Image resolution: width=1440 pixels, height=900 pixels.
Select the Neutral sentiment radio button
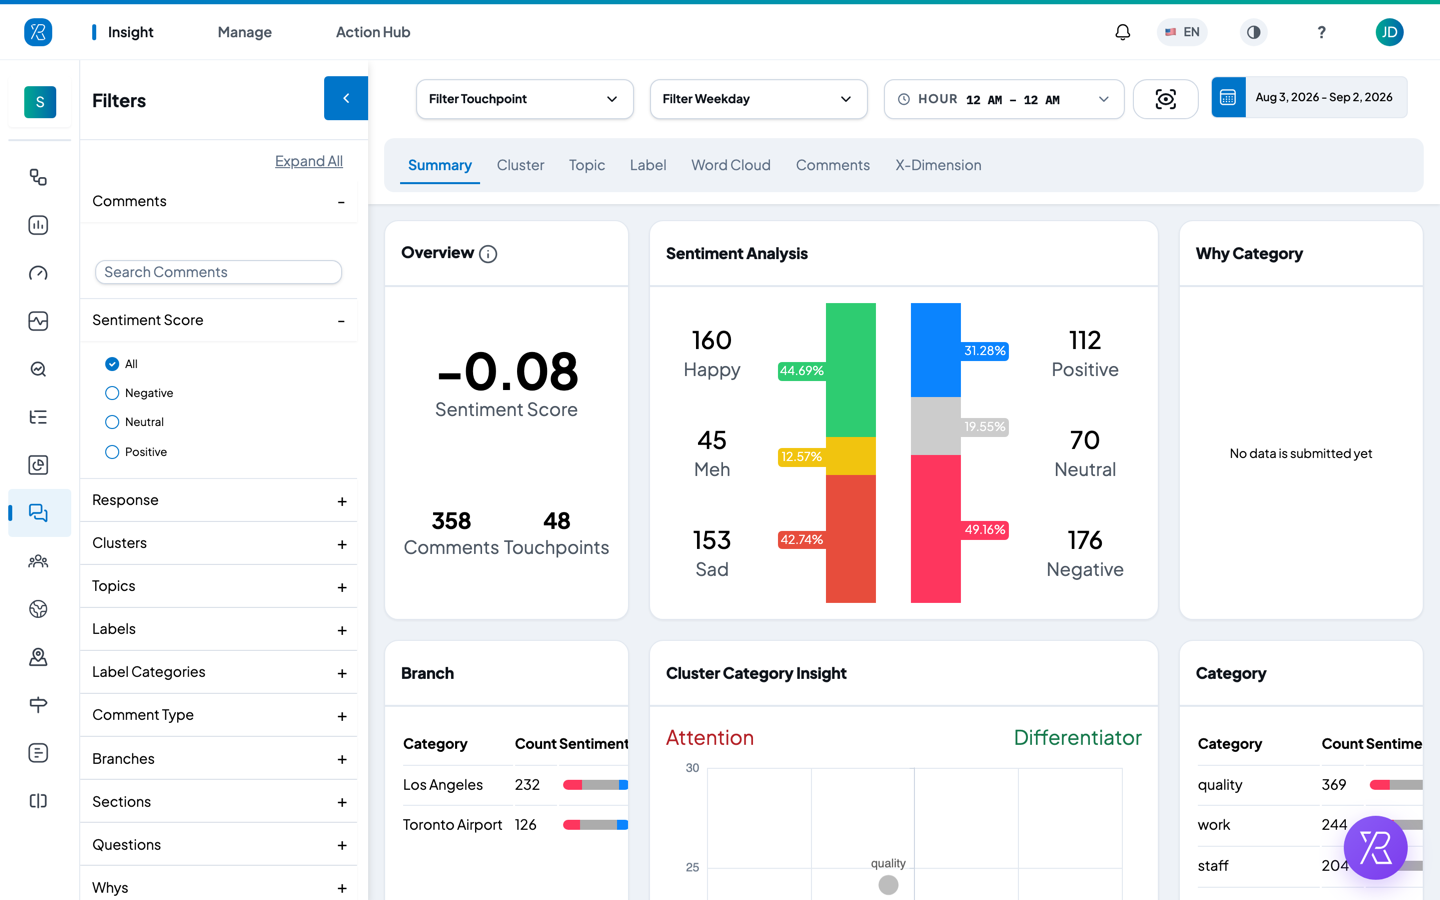112,422
